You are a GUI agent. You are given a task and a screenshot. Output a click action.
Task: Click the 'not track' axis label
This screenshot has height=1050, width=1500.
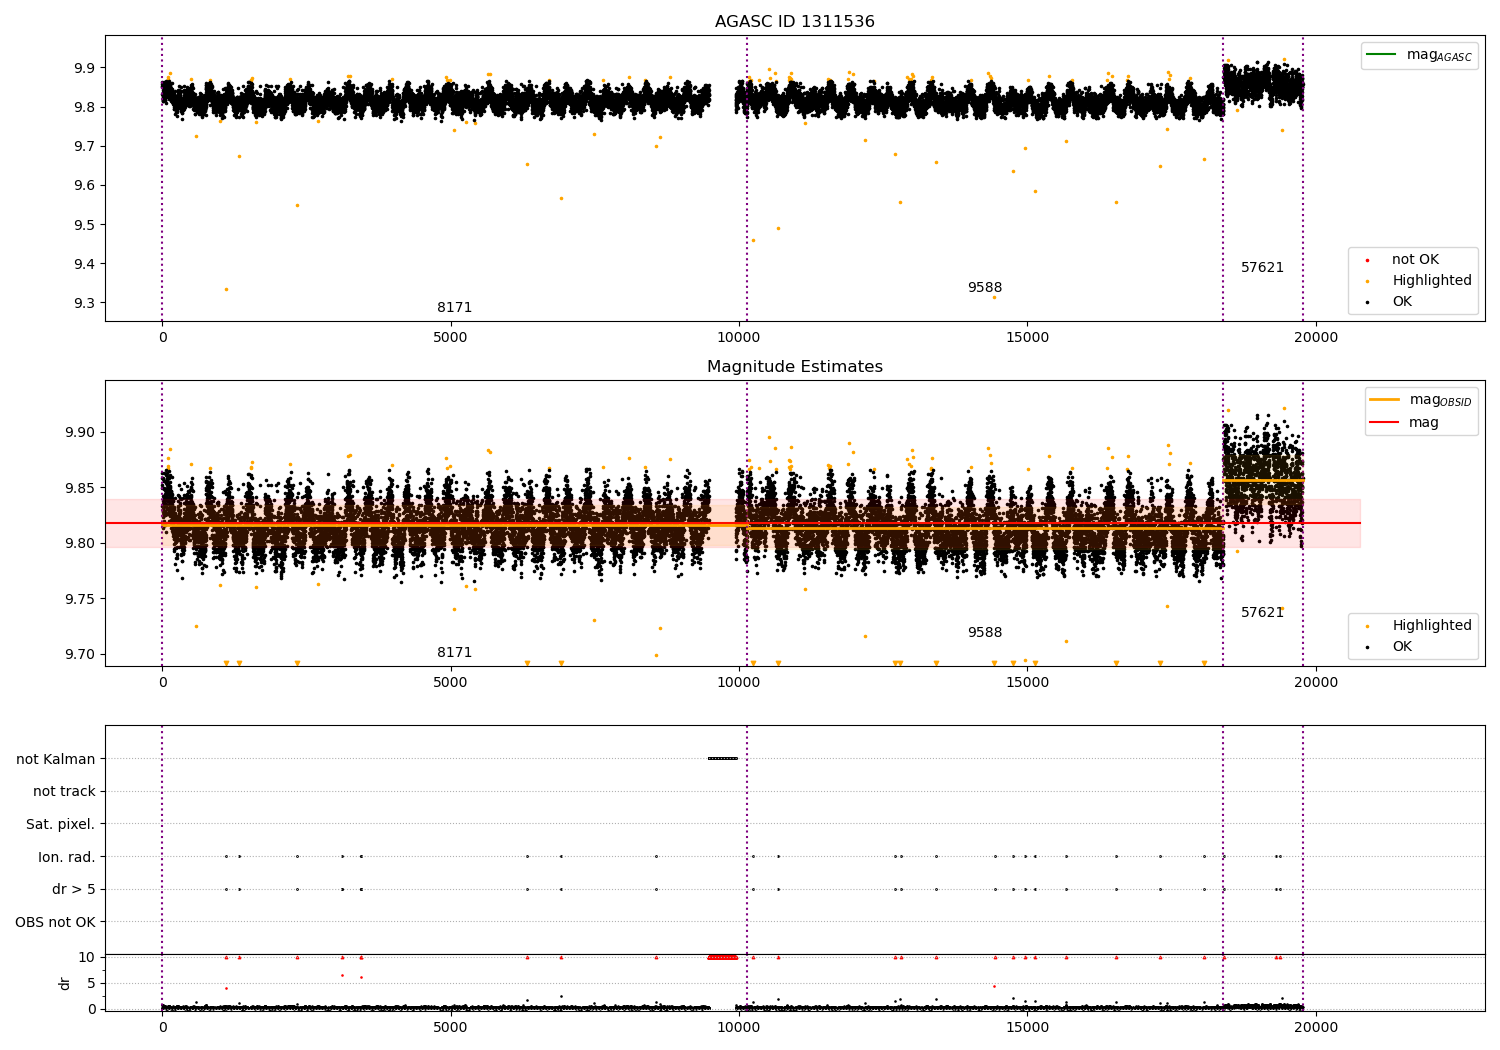(x=64, y=792)
